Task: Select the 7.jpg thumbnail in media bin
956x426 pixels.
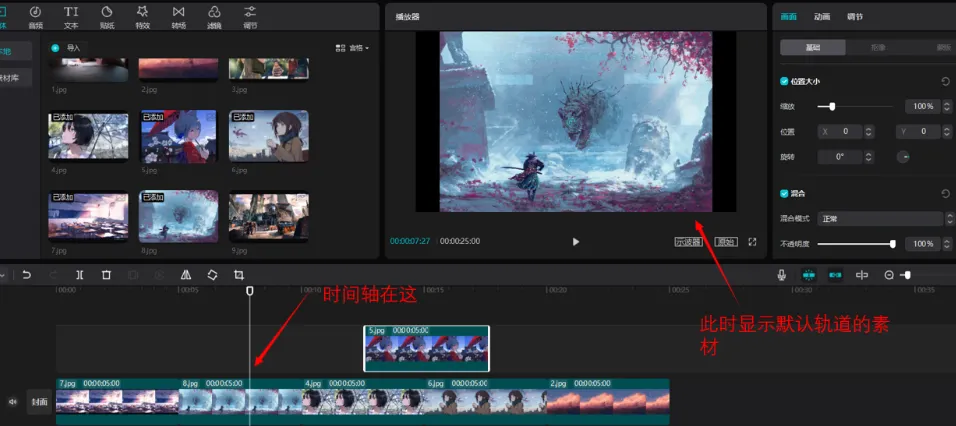Action: [x=88, y=217]
